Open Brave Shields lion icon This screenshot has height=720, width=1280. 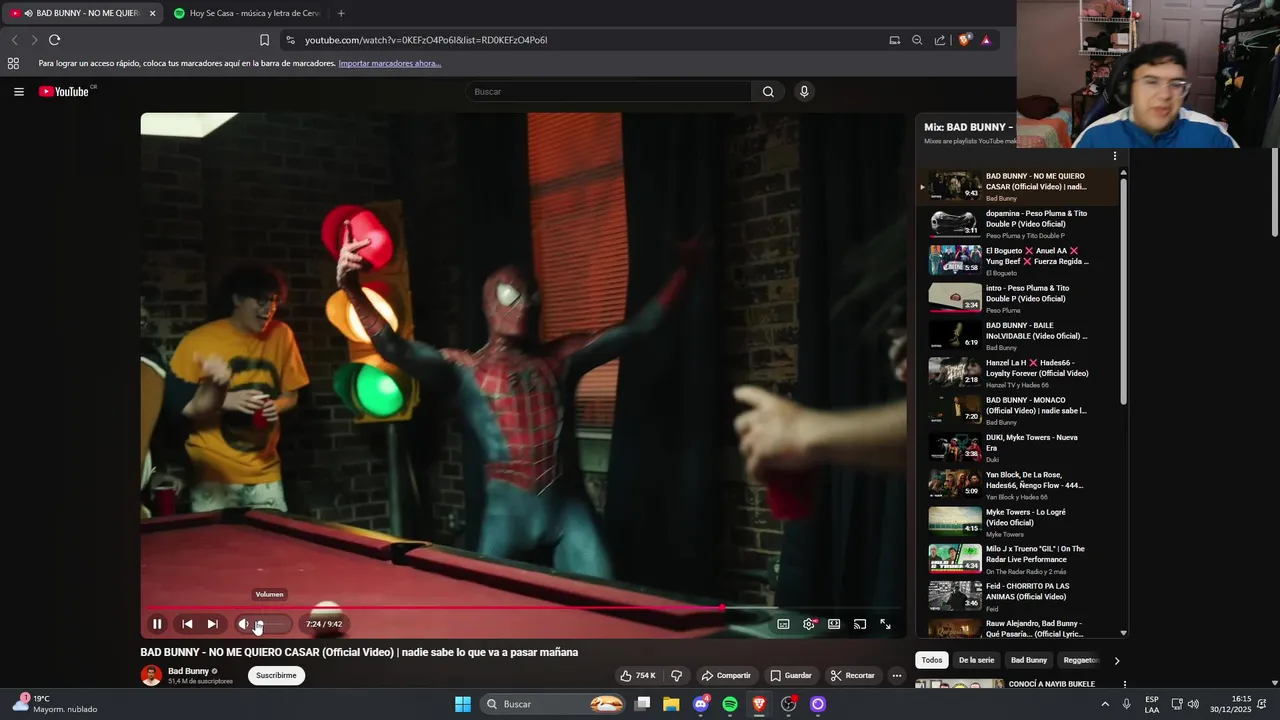964,40
